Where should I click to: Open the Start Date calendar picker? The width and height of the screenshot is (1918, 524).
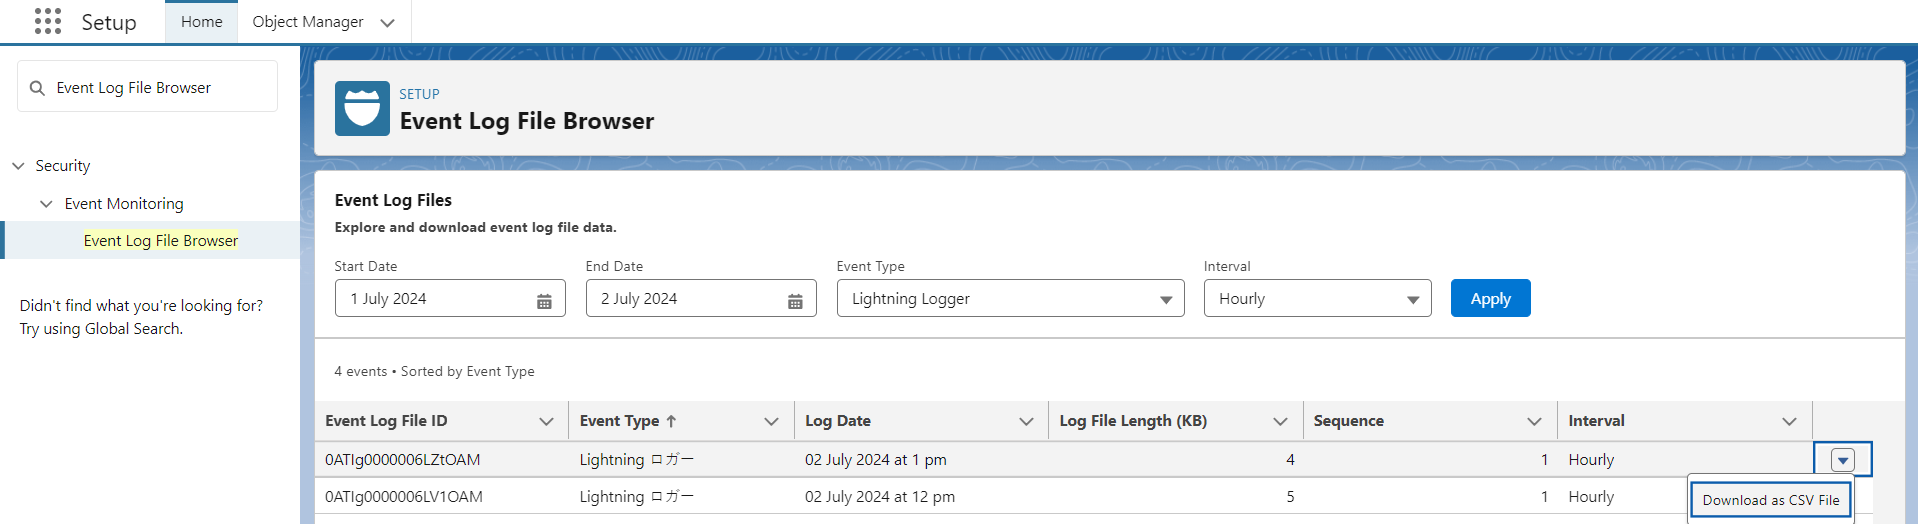(x=544, y=300)
